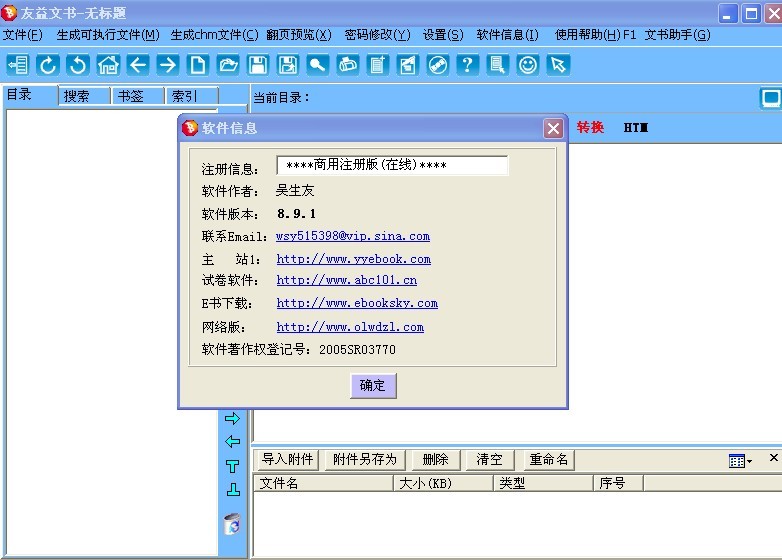Click the 导入附件 button
This screenshot has height=560, width=782.
pos(287,460)
